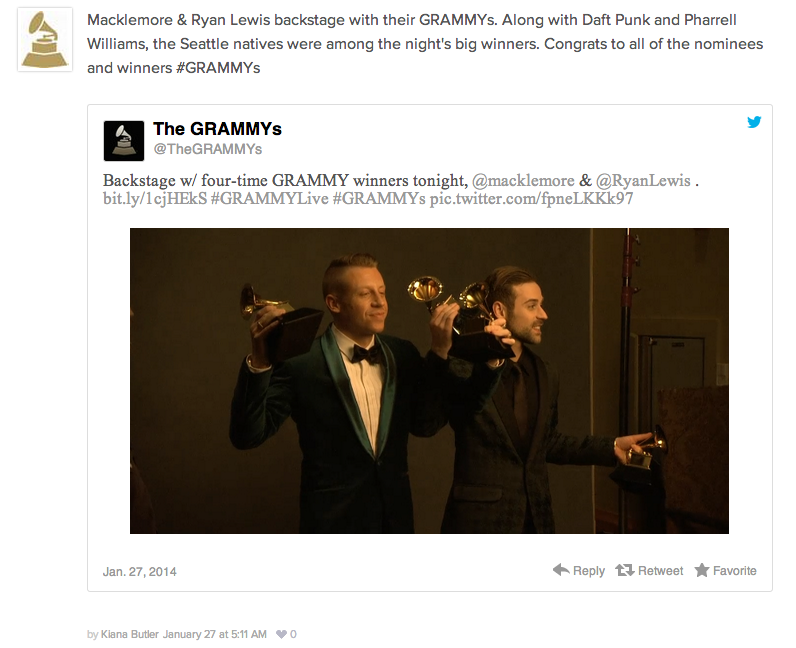Click the Retweet button label

click(660, 571)
